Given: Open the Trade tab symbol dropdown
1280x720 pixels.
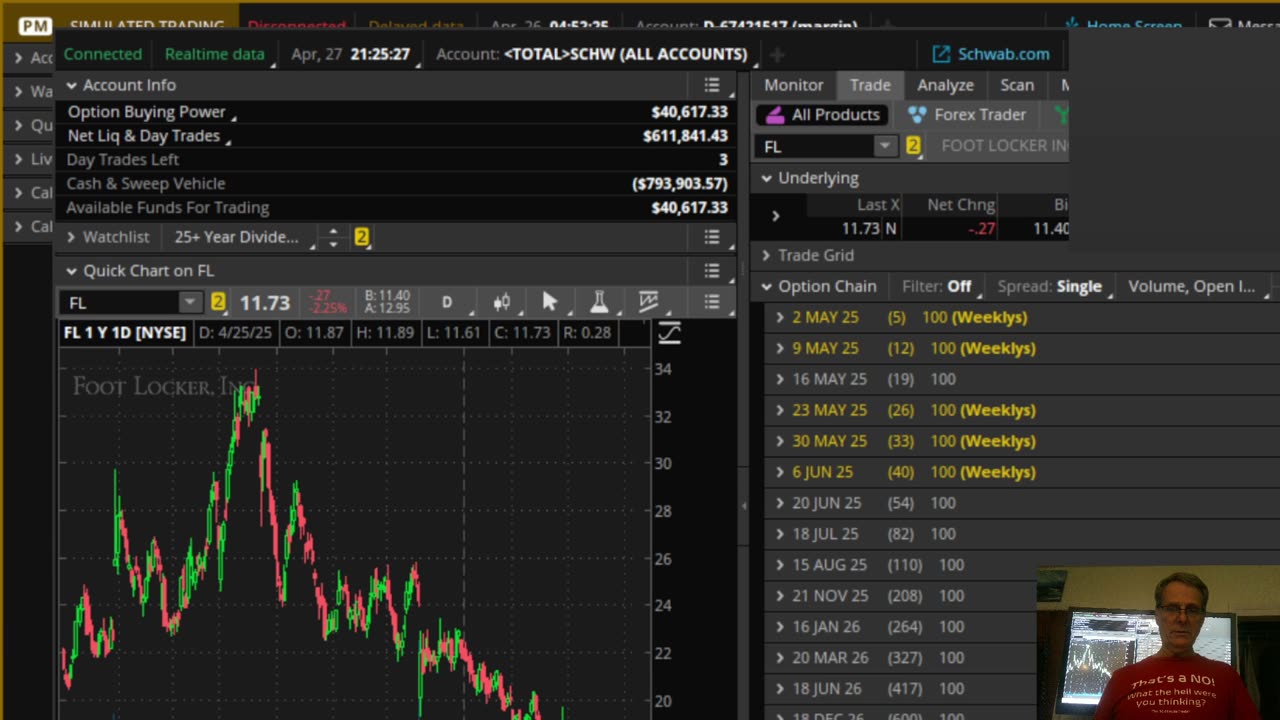Looking at the screenshot, I should [884, 146].
